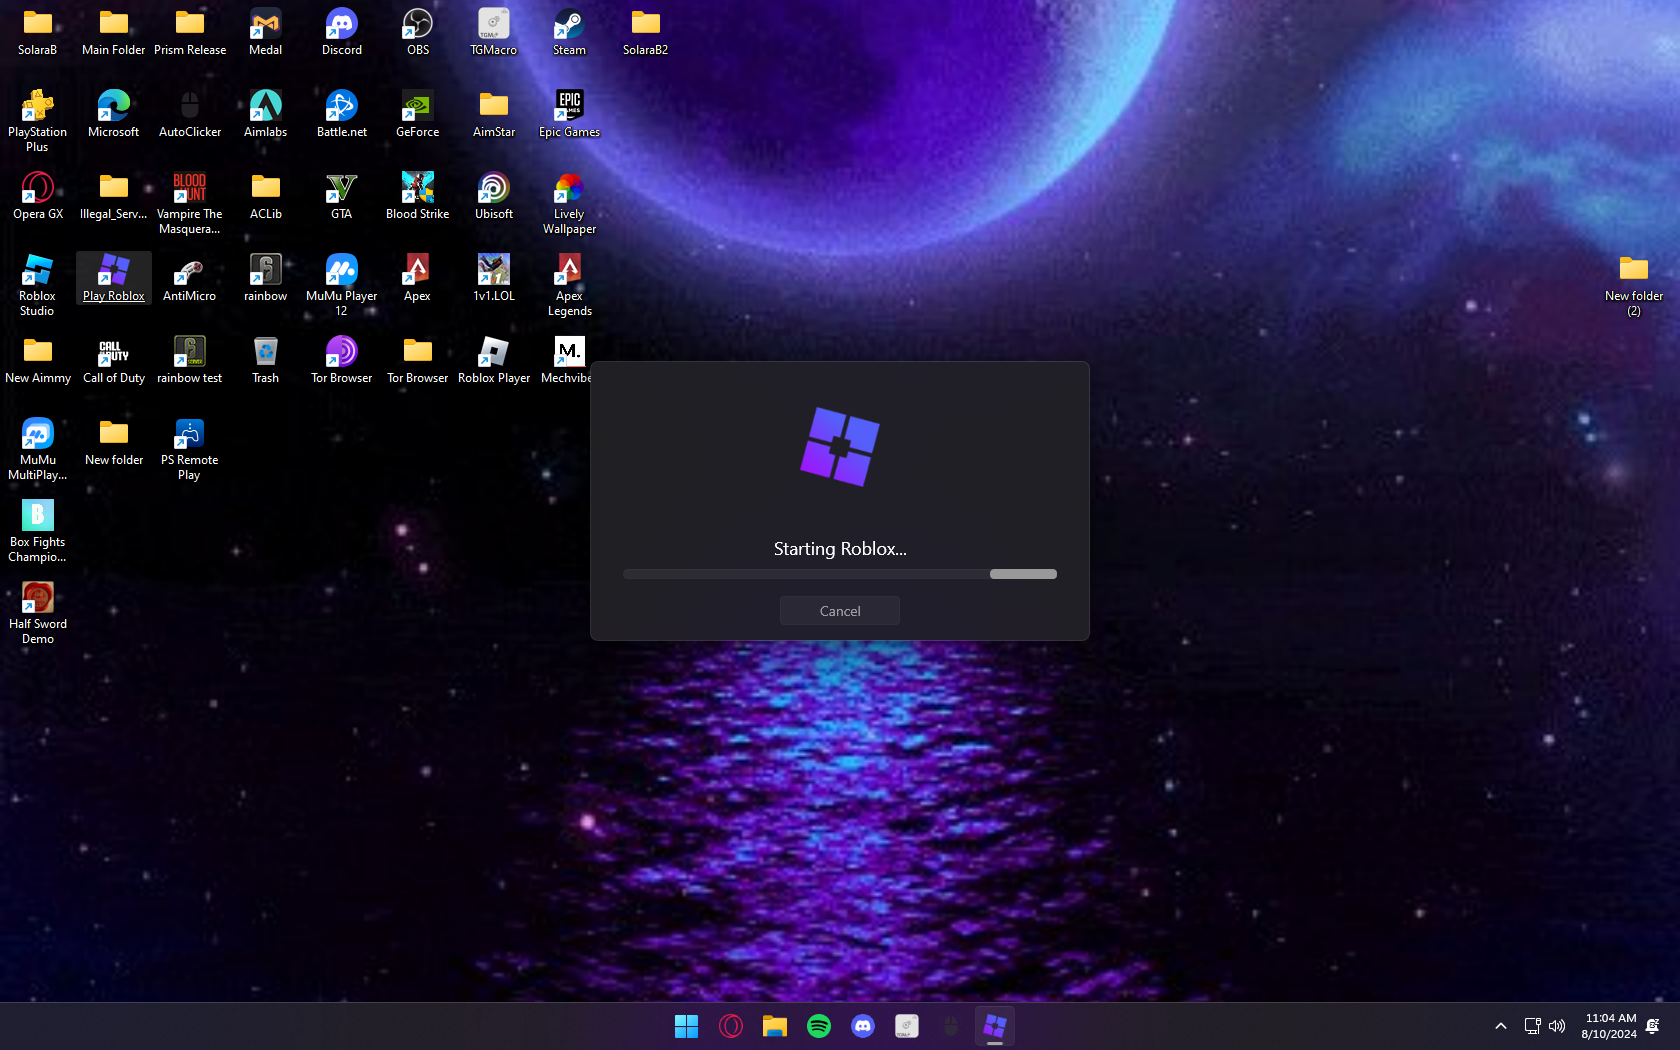Open Spotify from the taskbar
The width and height of the screenshot is (1680, 1050).
[819, 1026]
